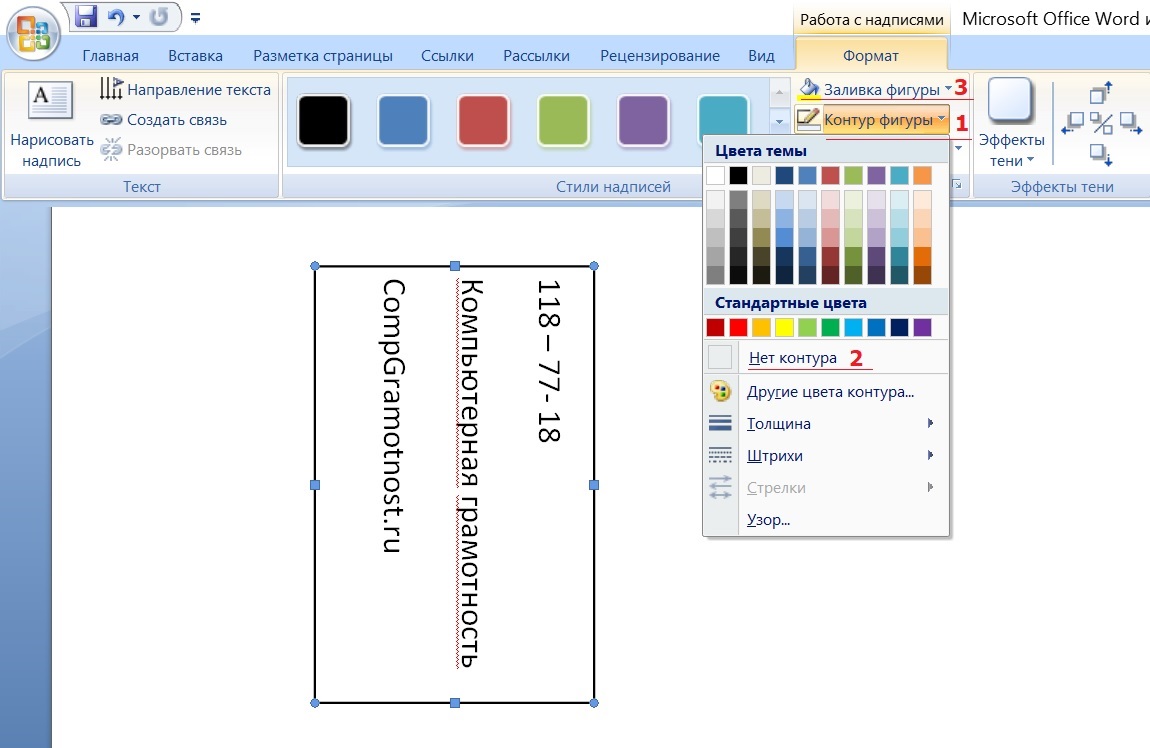Open the Вид tab
Viewport: 1150px width, 748px height.
point(761,56)
